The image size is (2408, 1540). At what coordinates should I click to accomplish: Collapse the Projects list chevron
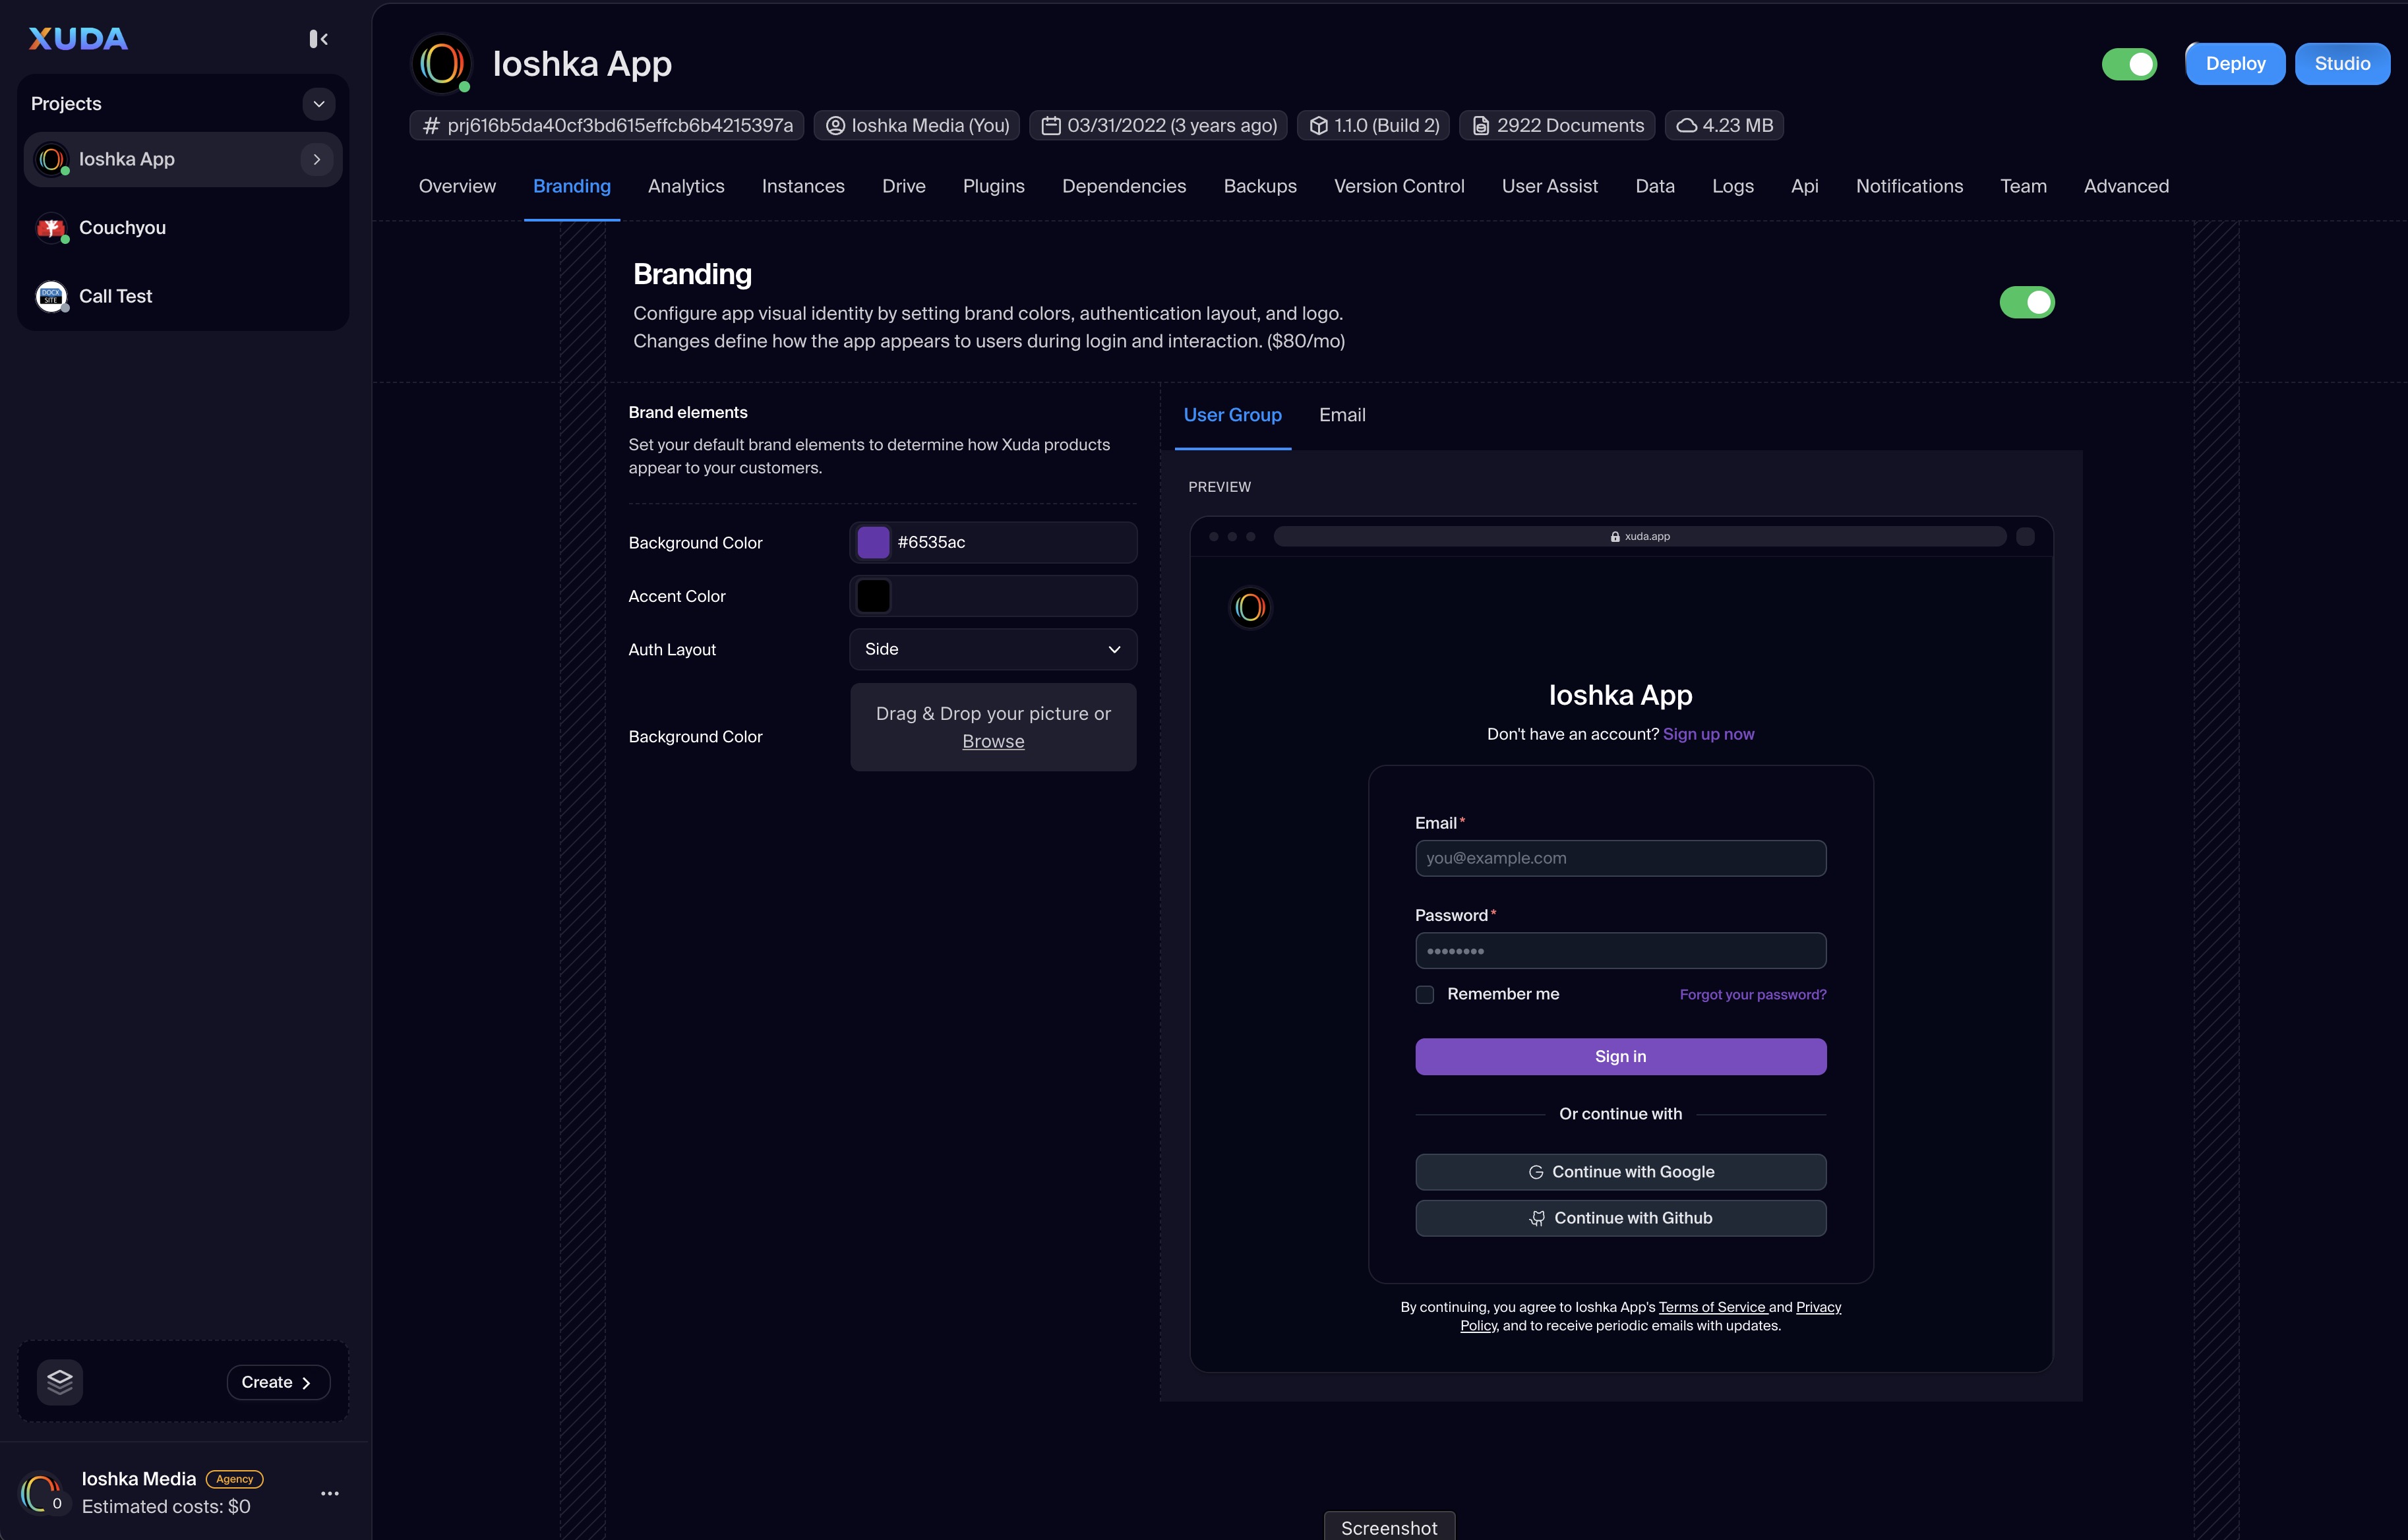coord(319,104)
